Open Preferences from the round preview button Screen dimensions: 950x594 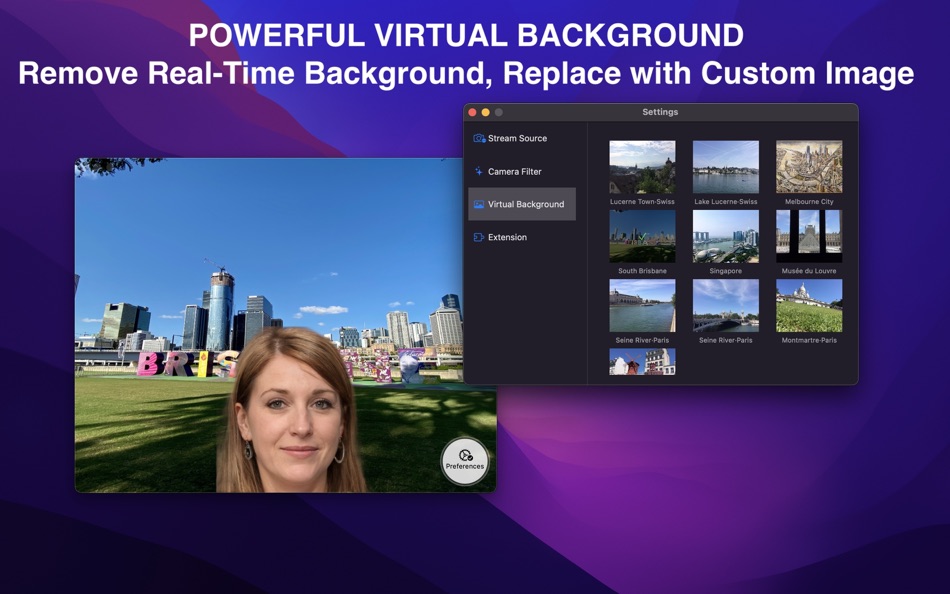(x=465, y=461)
